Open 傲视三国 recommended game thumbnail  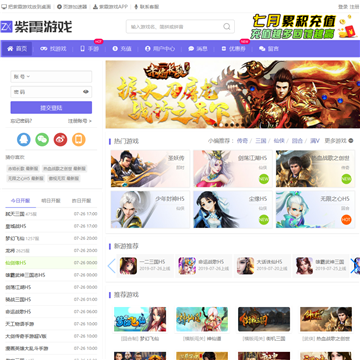264,319
